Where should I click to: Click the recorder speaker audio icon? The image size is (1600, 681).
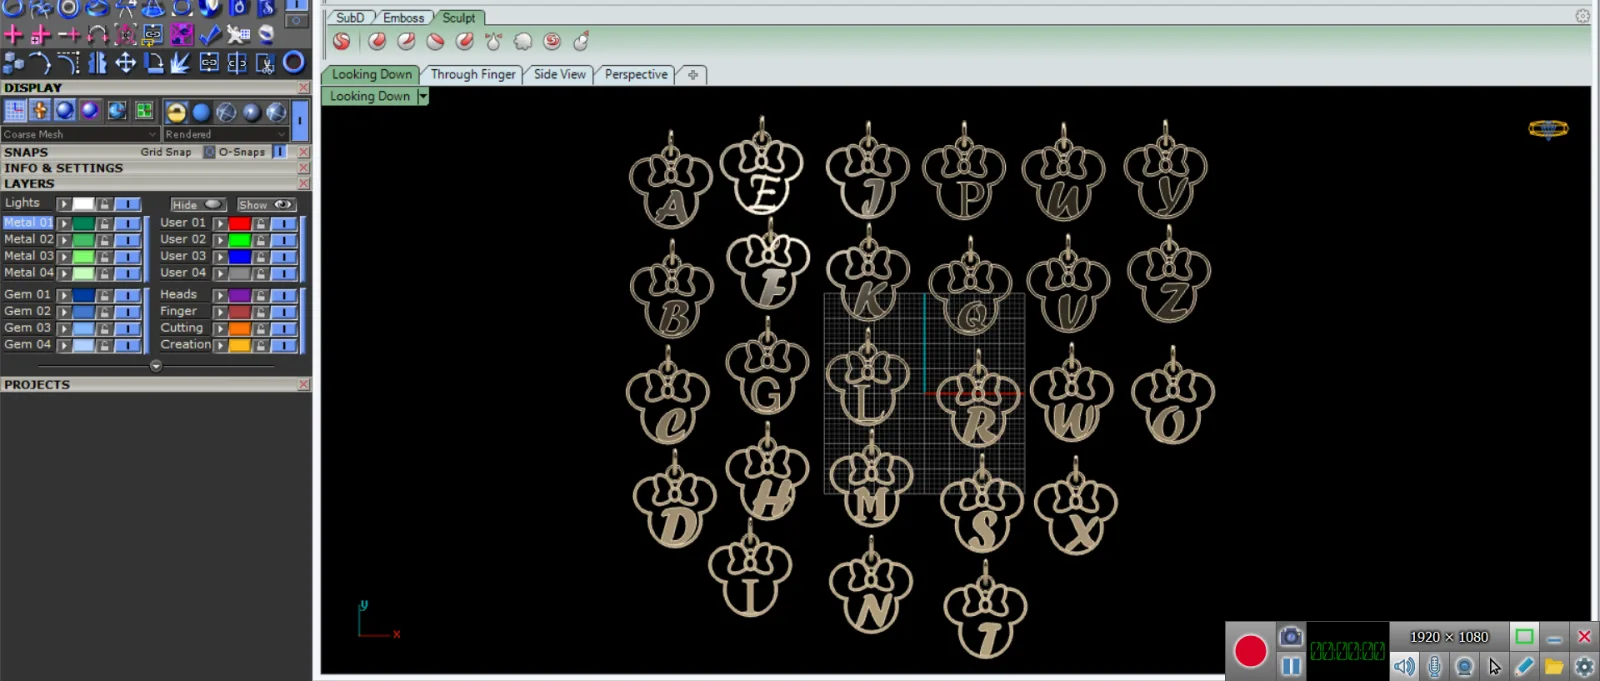pos(1404,666)
